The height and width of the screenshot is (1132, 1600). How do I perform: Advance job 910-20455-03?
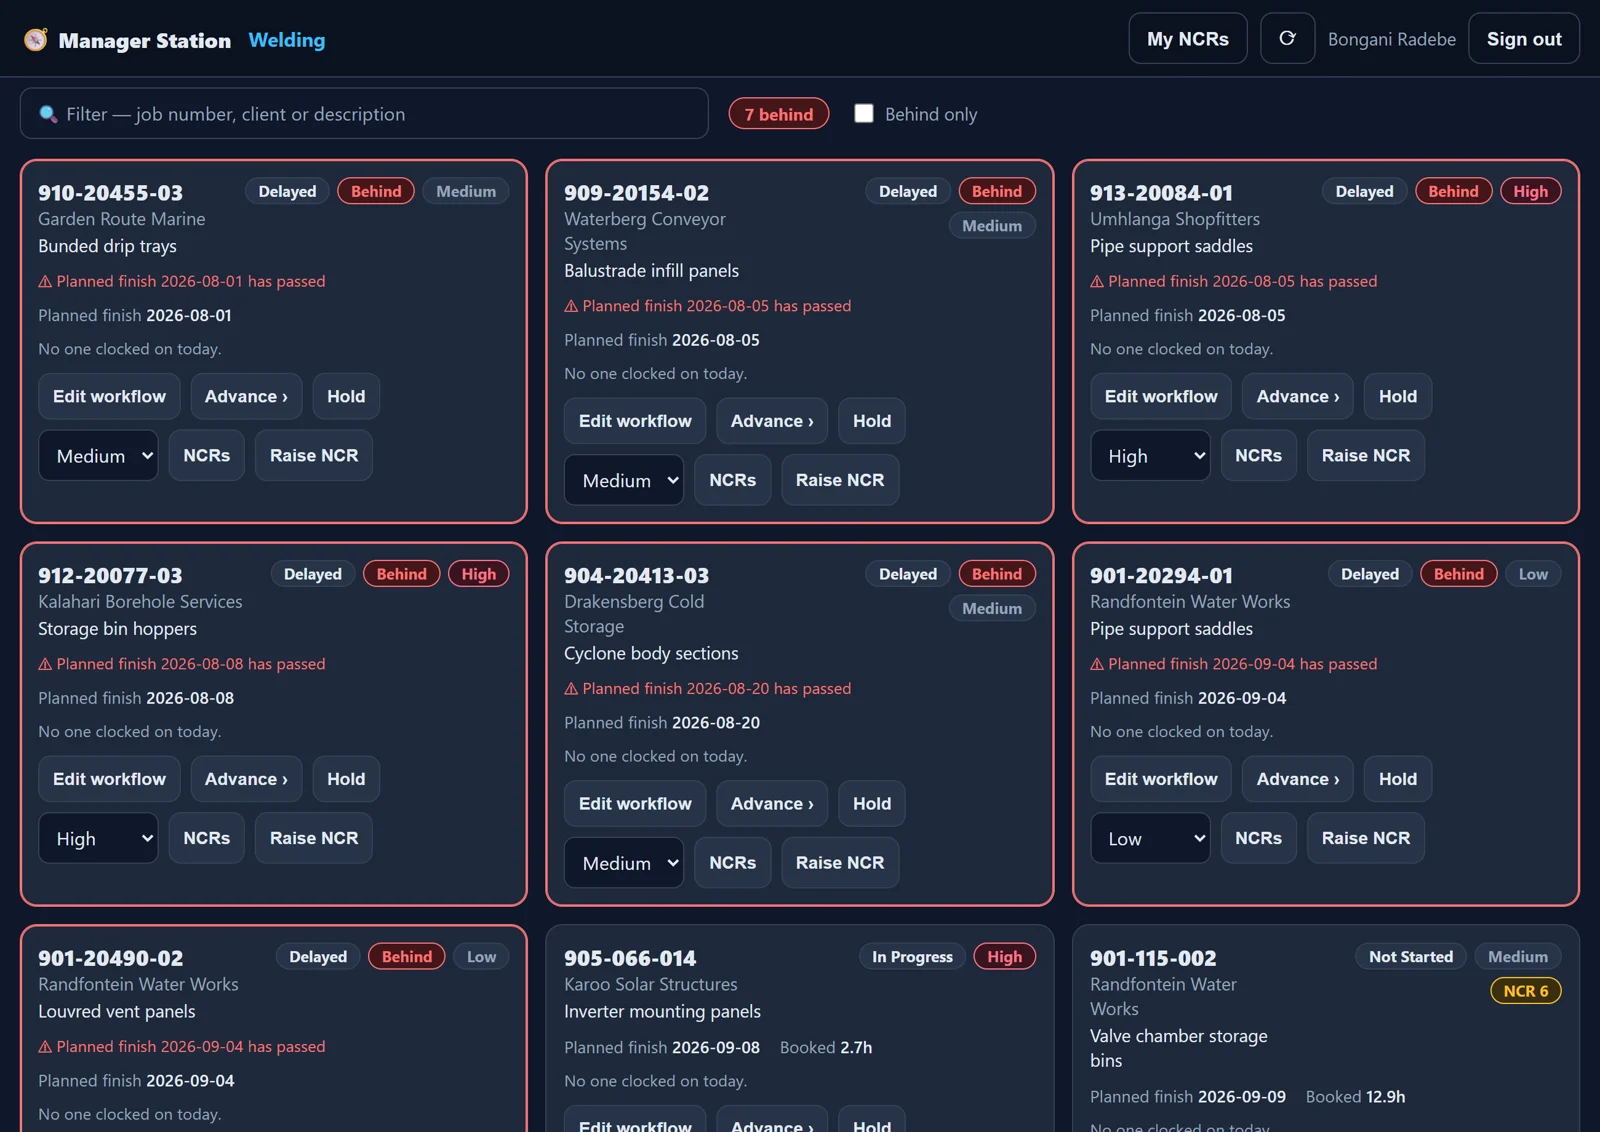pyautogui.click(x=246, y=396)
